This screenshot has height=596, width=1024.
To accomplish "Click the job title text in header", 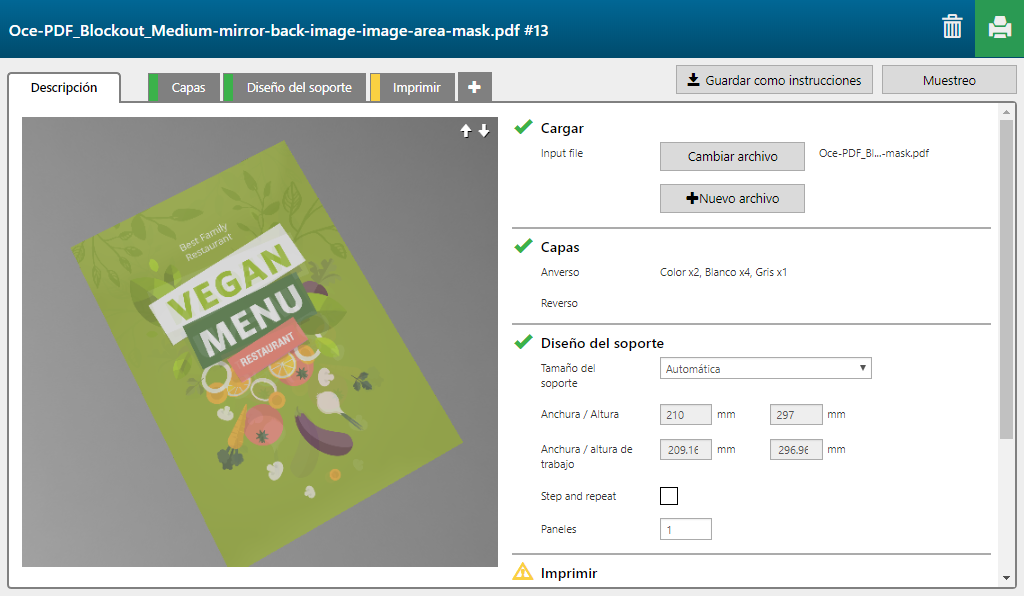I will (278, 30).
